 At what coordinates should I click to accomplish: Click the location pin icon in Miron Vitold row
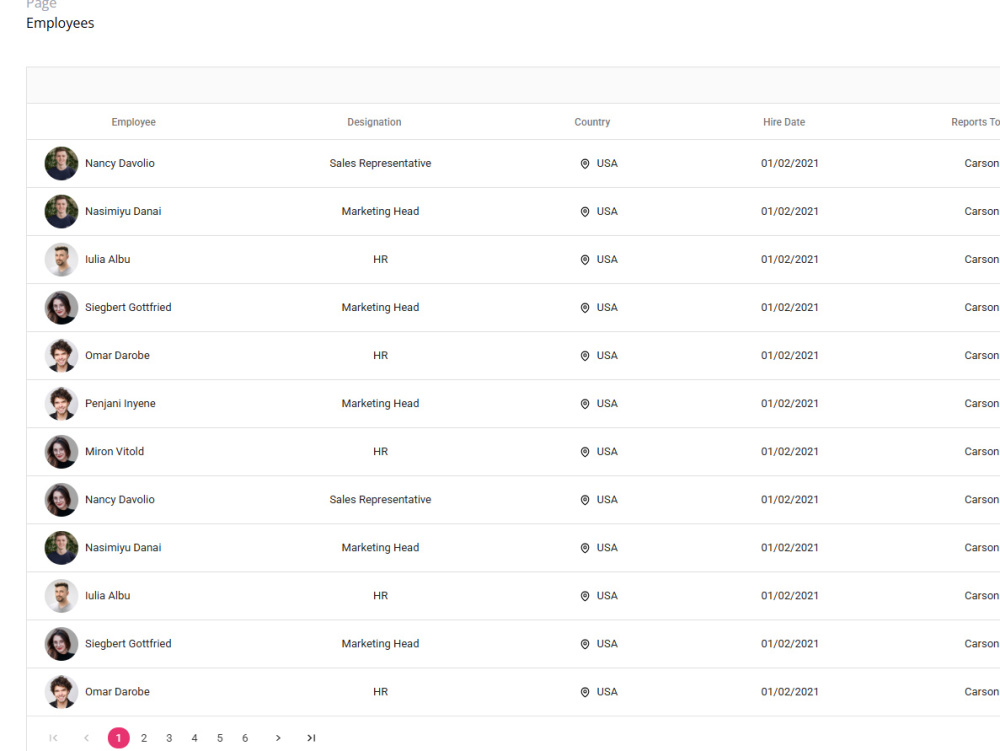click(x=585, y=452)
